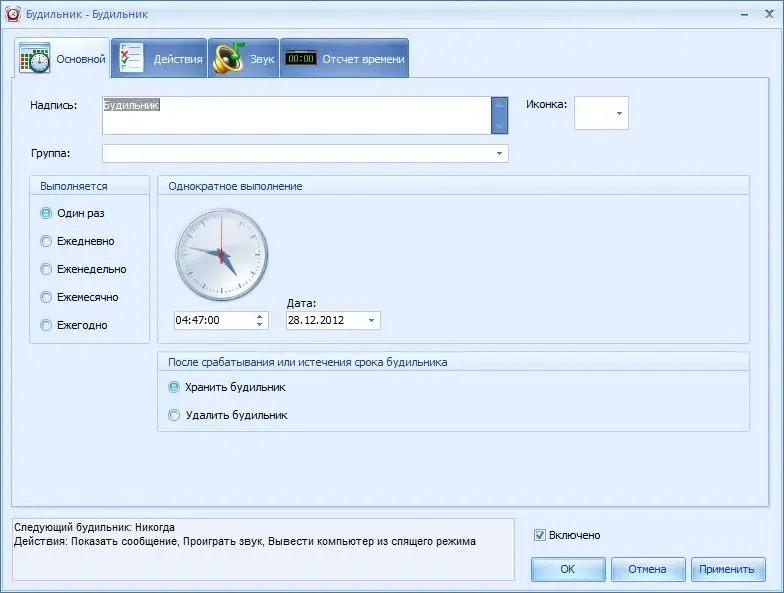Click the date value 28.12.2012
This screenshot has width=784, height=593.
316,320
